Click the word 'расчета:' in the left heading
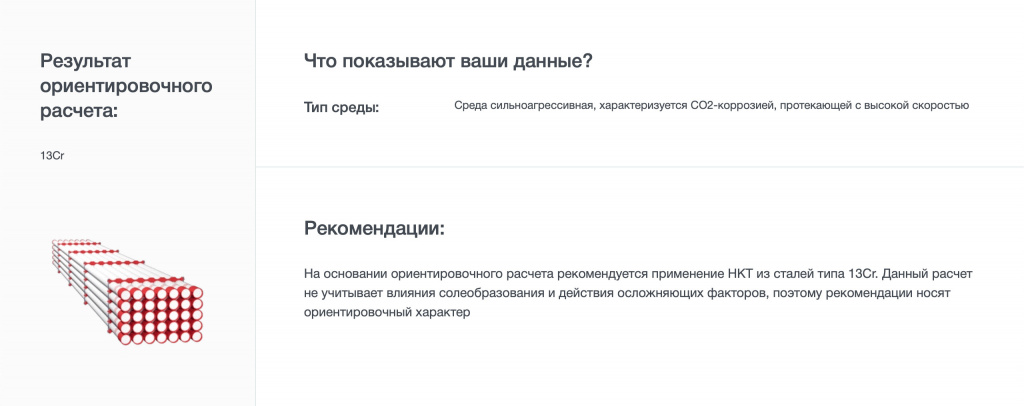 click(x=79, y=109)
